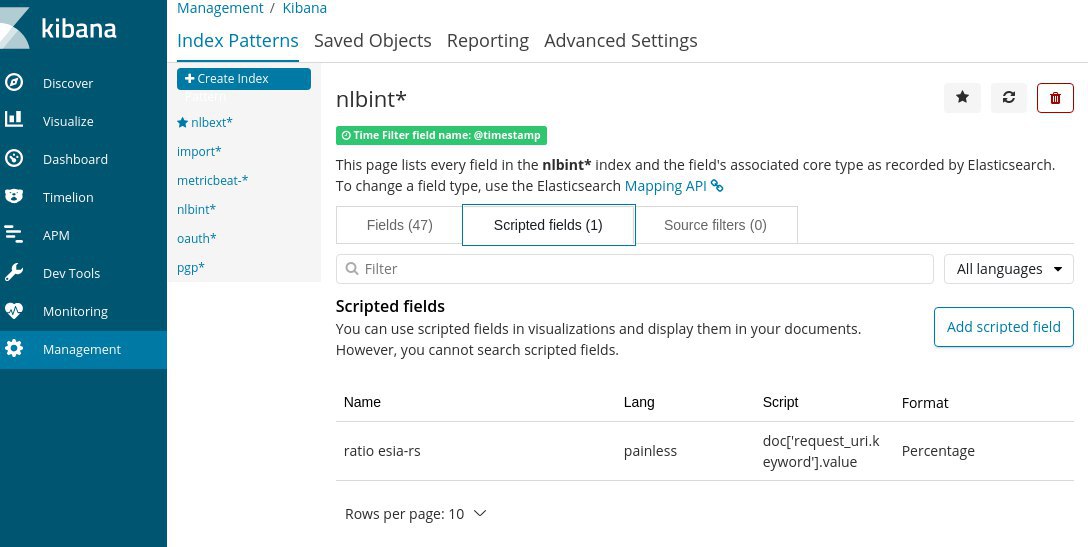Image resolution: width=1088 pixels, height=547 pixels.
Task: Click the Time Filter field name badge
Action: (441, 135)
